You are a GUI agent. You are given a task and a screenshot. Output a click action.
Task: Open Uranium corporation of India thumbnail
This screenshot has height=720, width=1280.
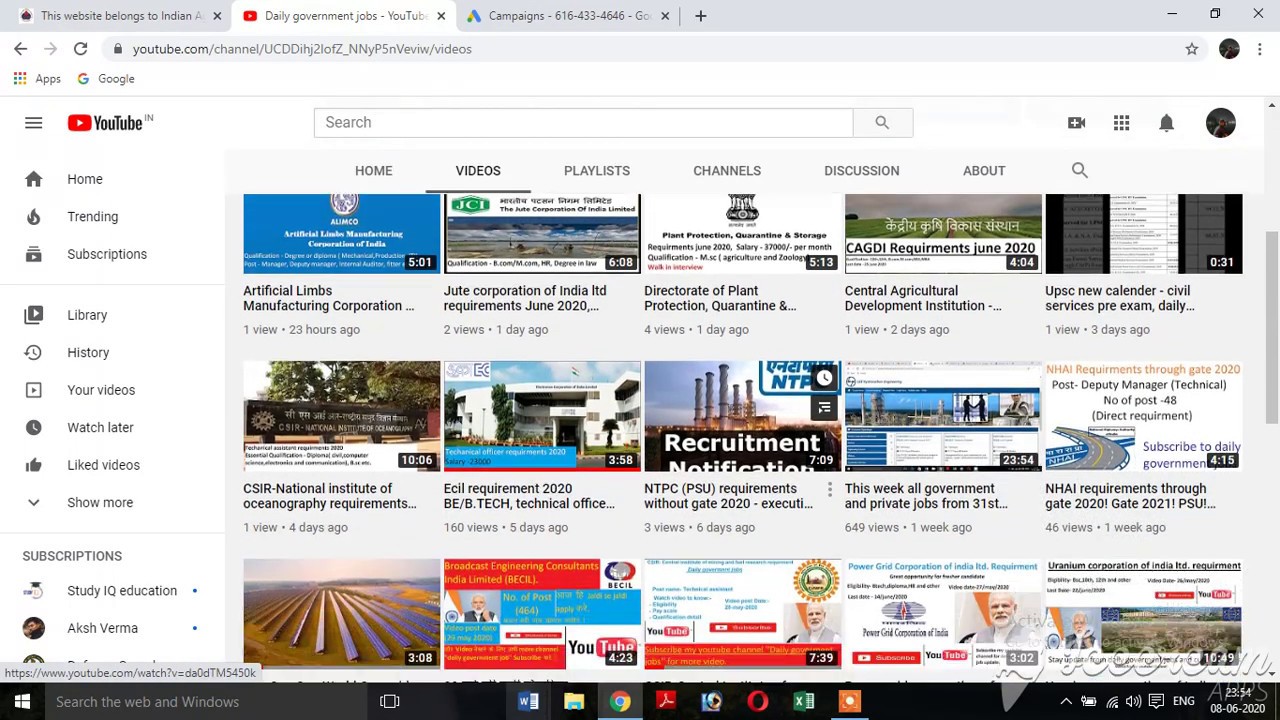(1144, 614)
